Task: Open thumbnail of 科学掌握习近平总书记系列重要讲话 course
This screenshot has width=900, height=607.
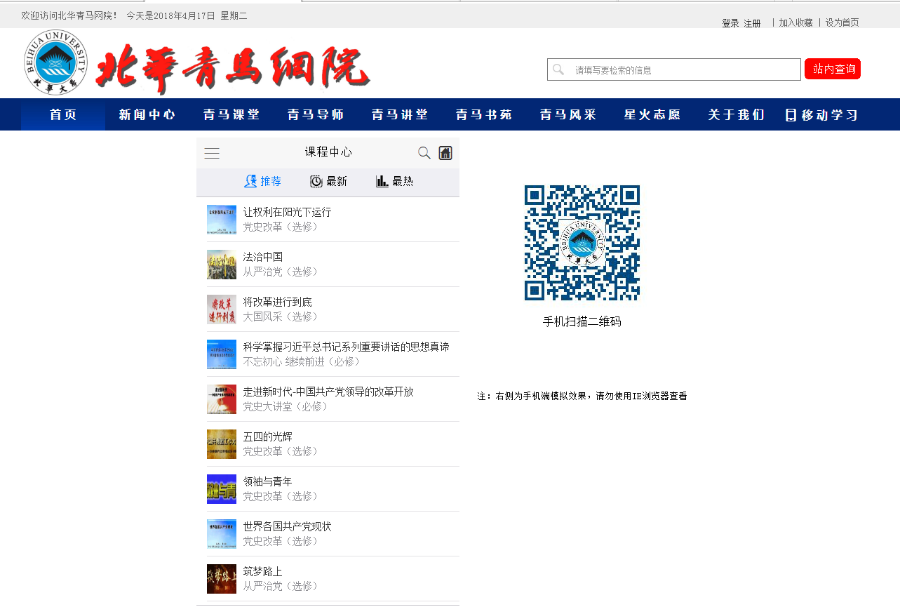Action: point(222,354)
